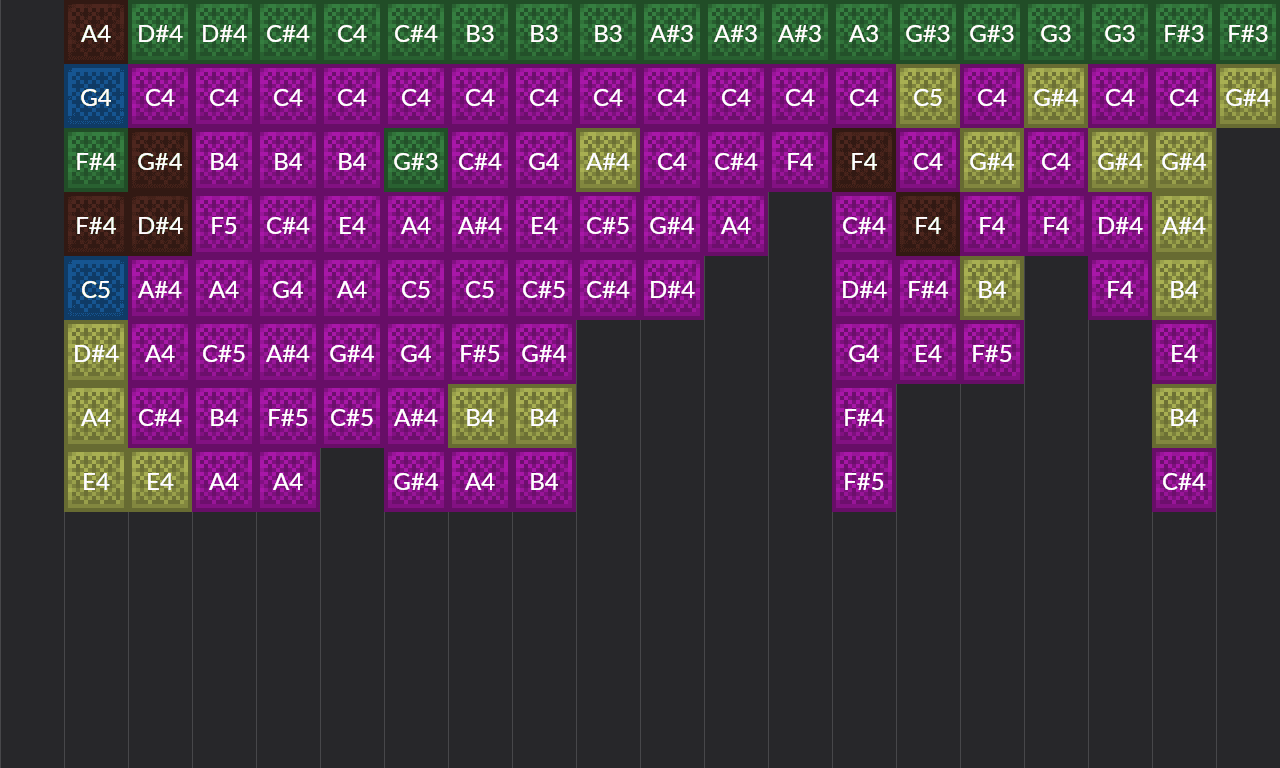Viewport: 1280px width, 768px height.
Task: Select the green C4 in the top row
Action: 352,33
